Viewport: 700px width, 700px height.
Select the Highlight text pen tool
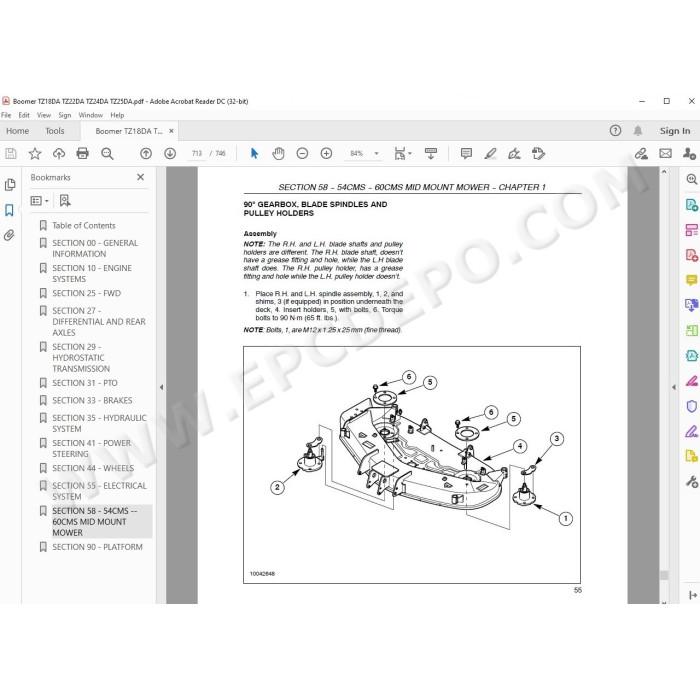coord(490,154)
